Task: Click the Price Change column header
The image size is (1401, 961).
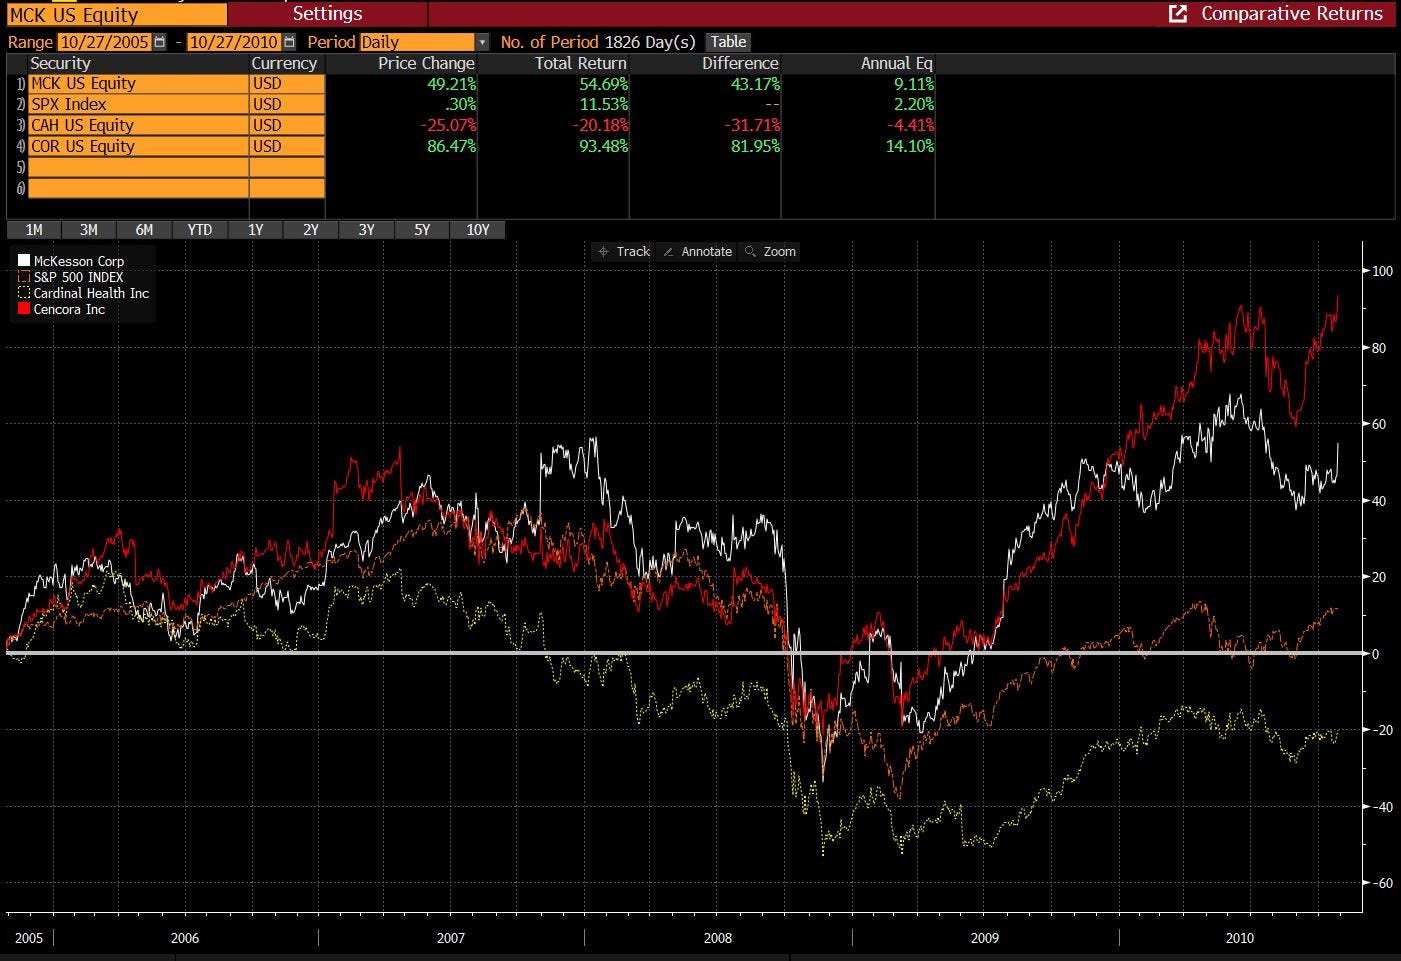Action: coord(426,63)
